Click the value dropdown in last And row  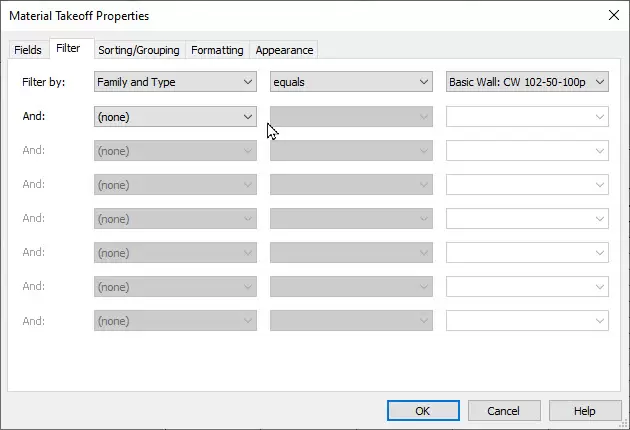click(527, 321)
